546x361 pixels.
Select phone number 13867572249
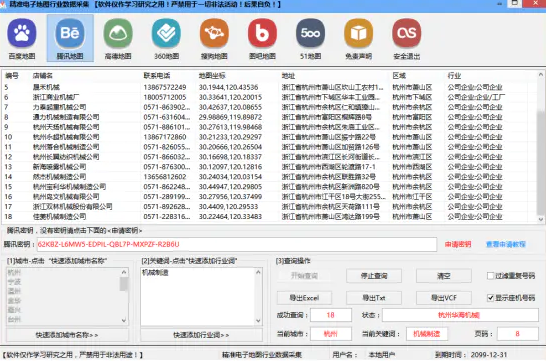(x=165, y=87)
